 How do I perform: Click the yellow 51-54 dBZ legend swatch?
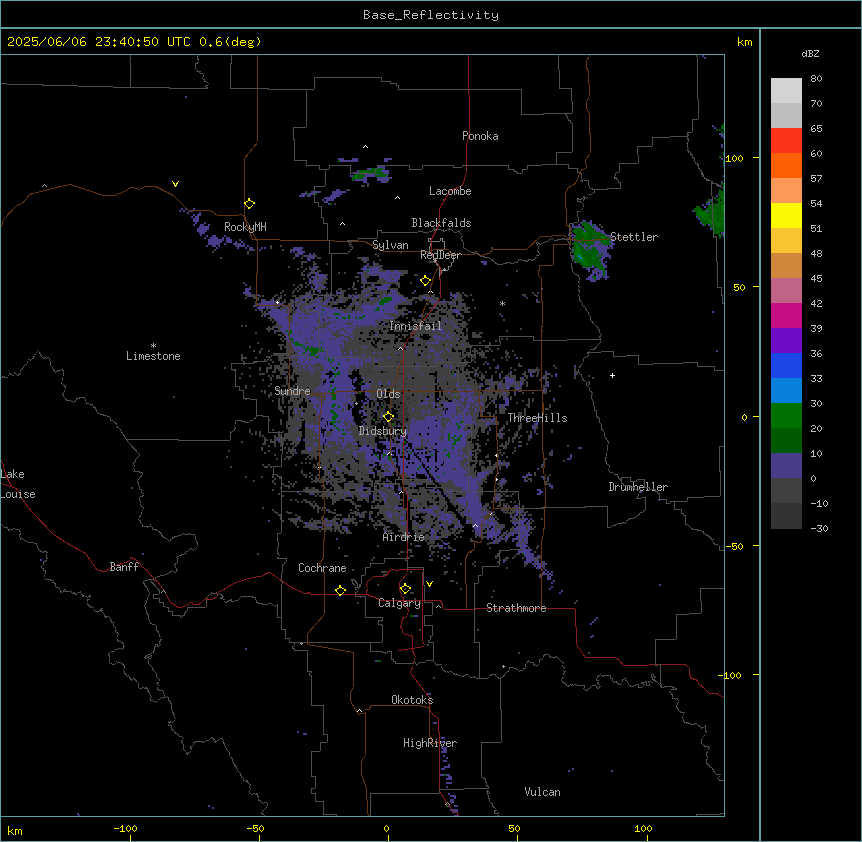(x=786, y=215)
